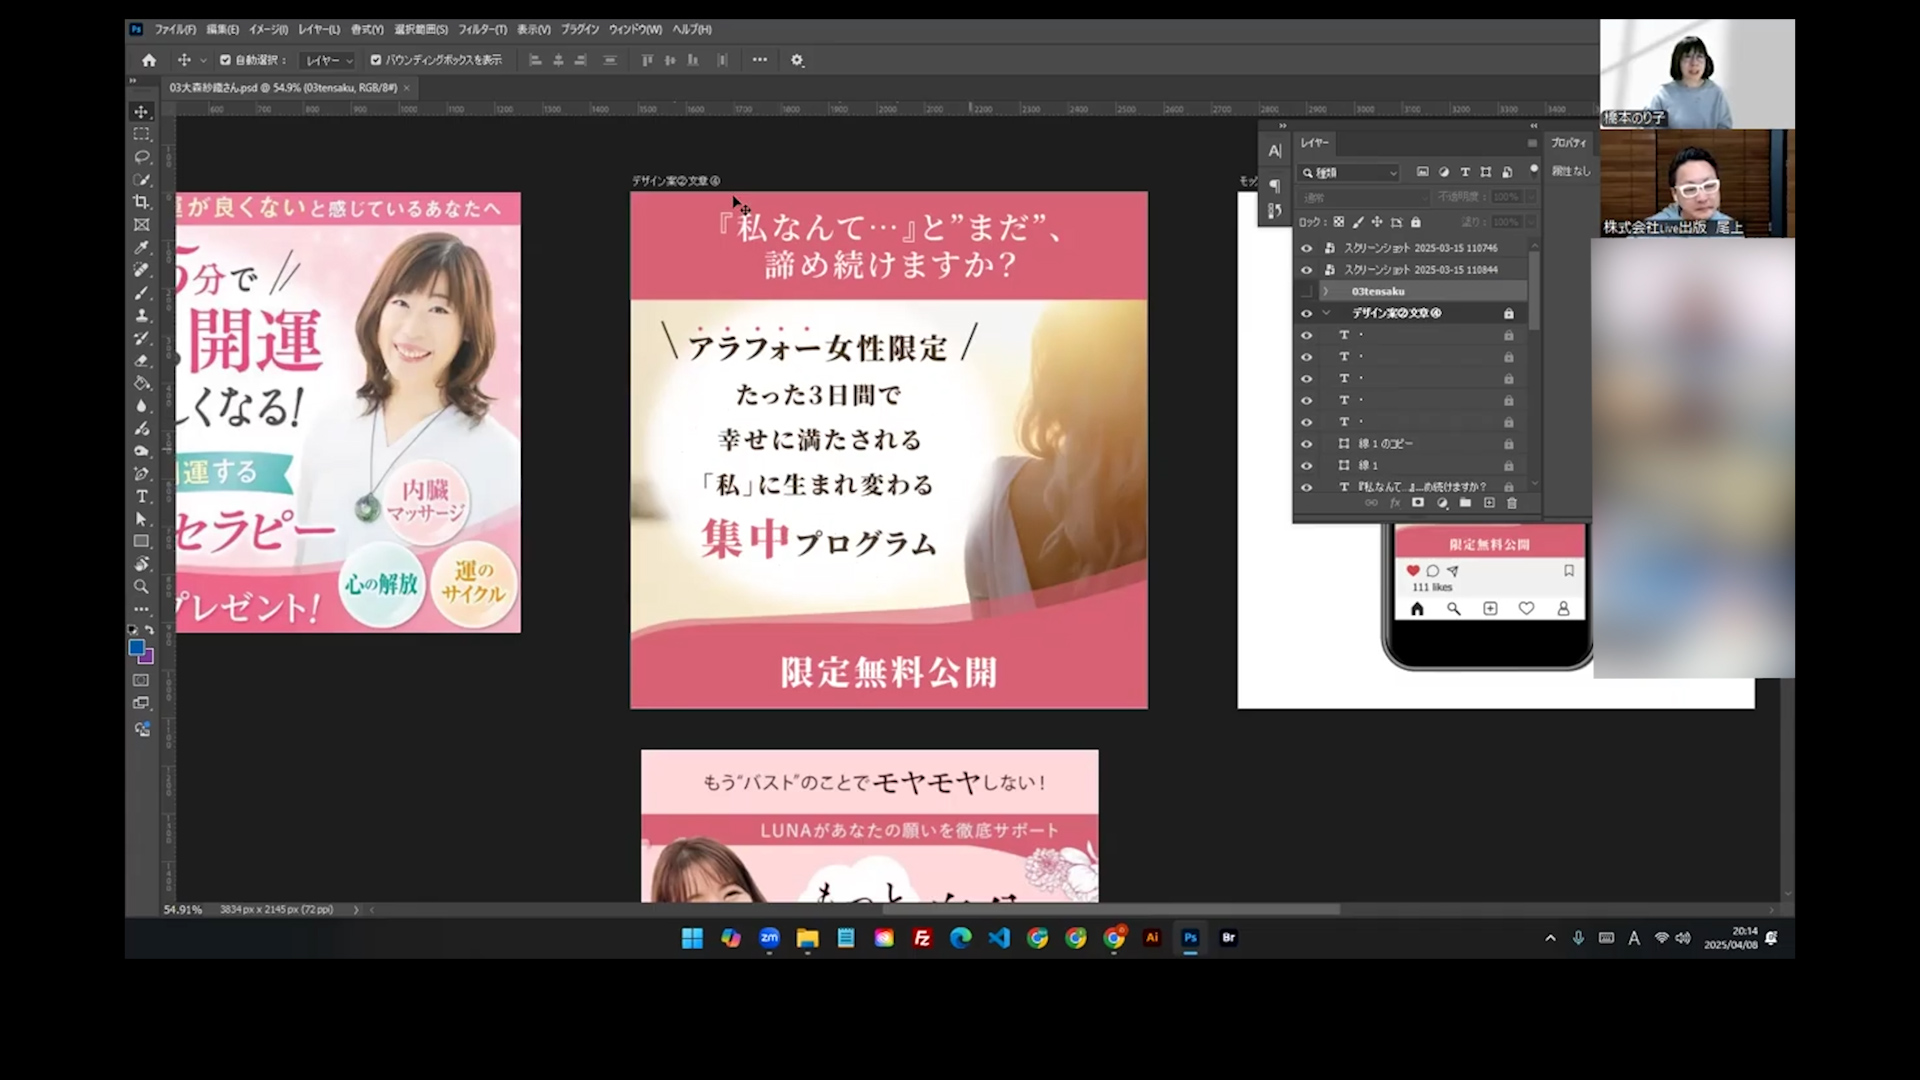The width and height of the screenshot is (1920, 1080).
Task: Swap foreground and background colors
Action: point(150,630)
